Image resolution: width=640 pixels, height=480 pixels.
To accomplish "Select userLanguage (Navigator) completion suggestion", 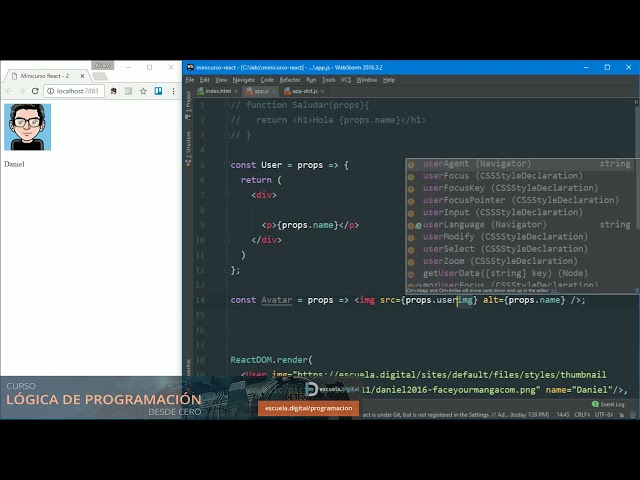I will coord(520,224).
